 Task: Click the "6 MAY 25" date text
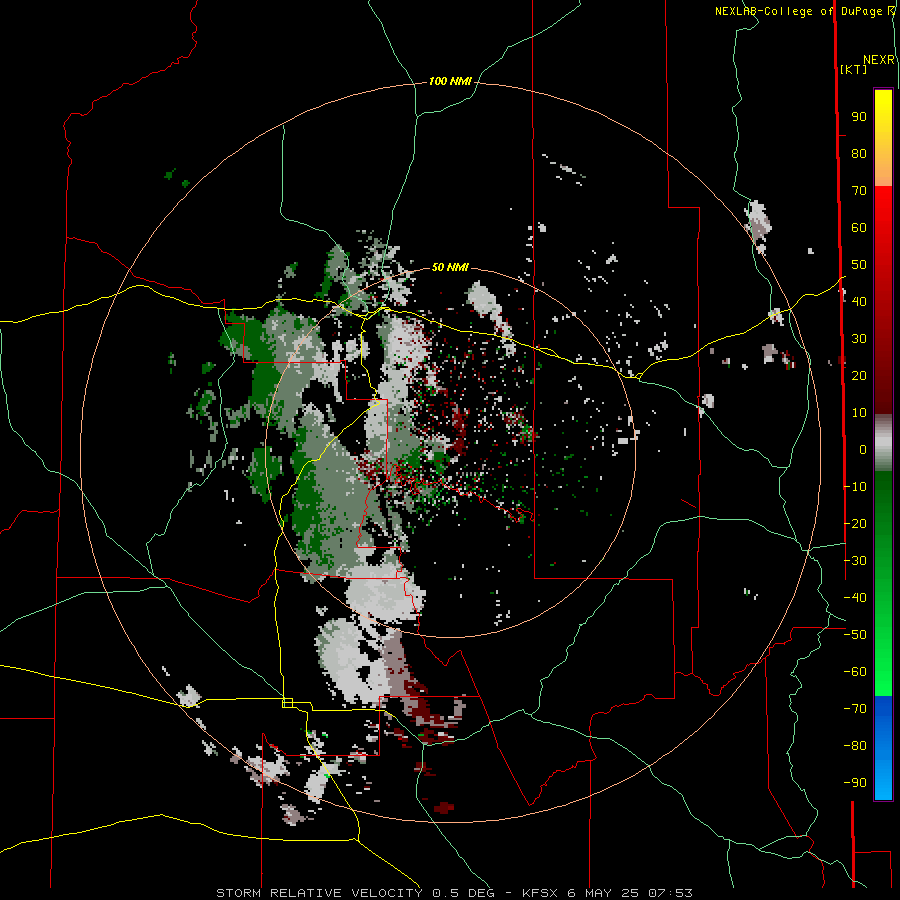[604, 893]
